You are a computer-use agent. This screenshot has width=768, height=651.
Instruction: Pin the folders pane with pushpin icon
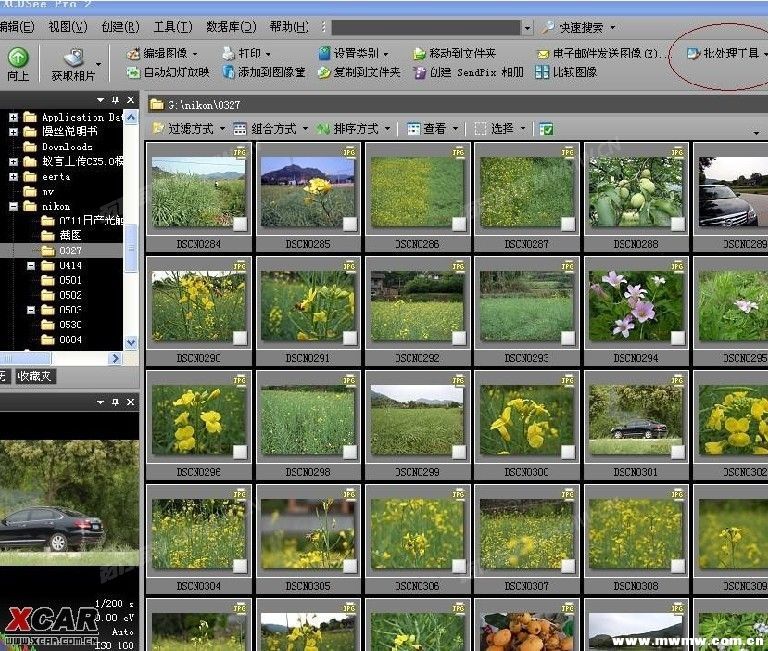coord(116,100)
